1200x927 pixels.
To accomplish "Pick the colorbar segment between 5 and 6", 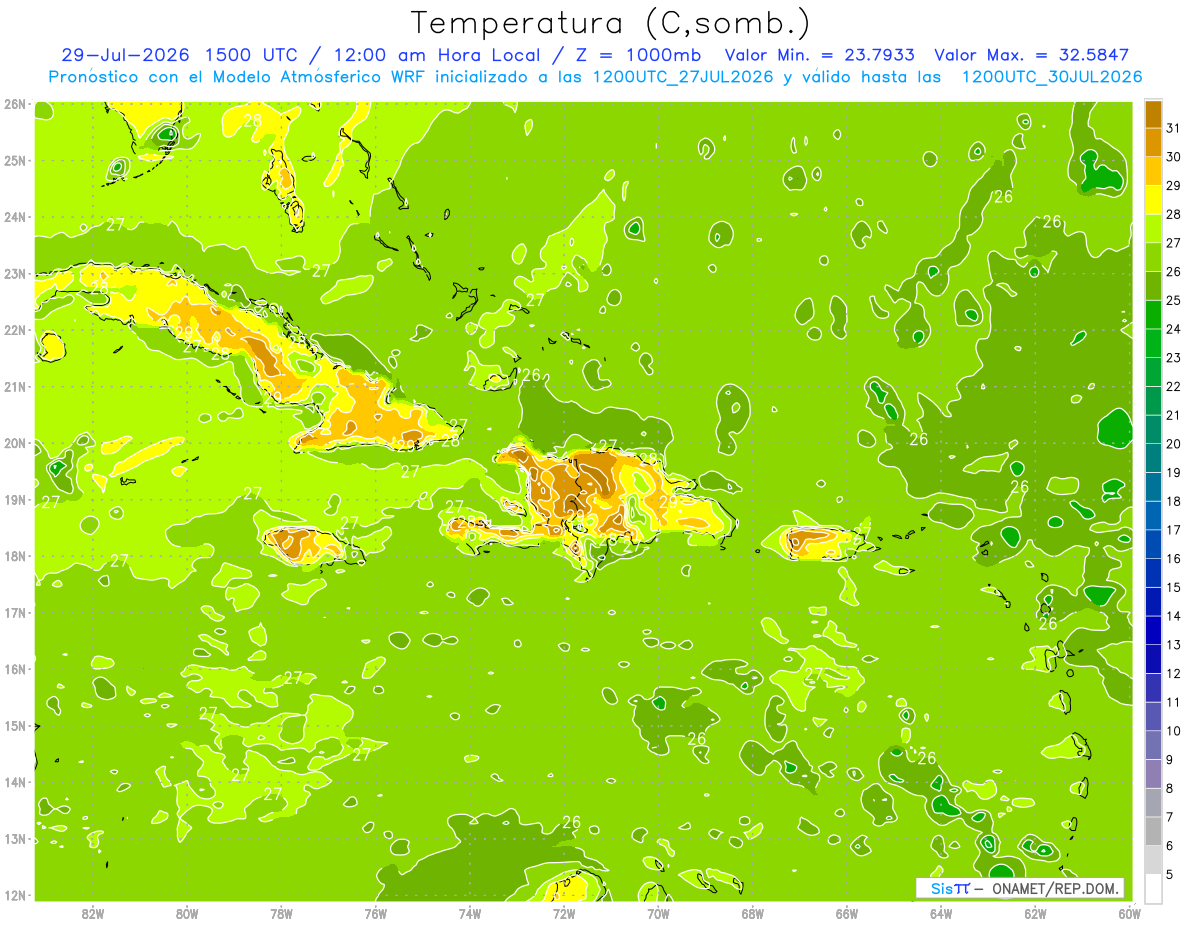I will click(1153, 860).
